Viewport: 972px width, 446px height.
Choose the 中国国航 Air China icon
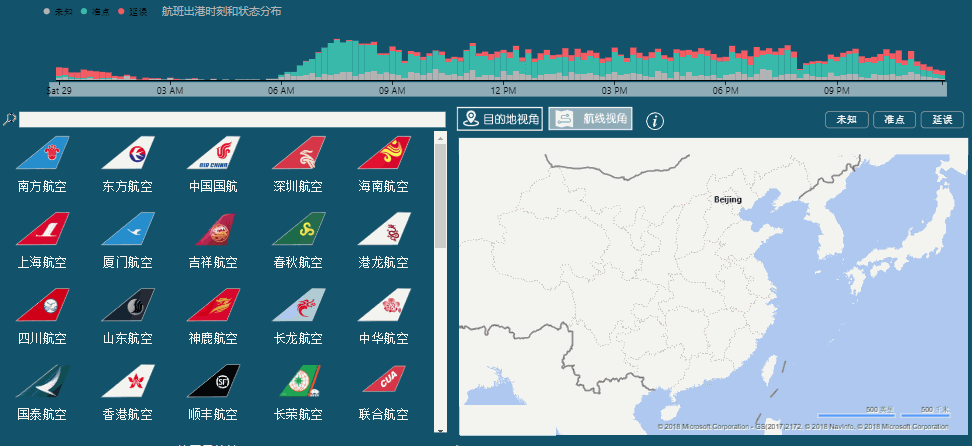click(213, 153)
